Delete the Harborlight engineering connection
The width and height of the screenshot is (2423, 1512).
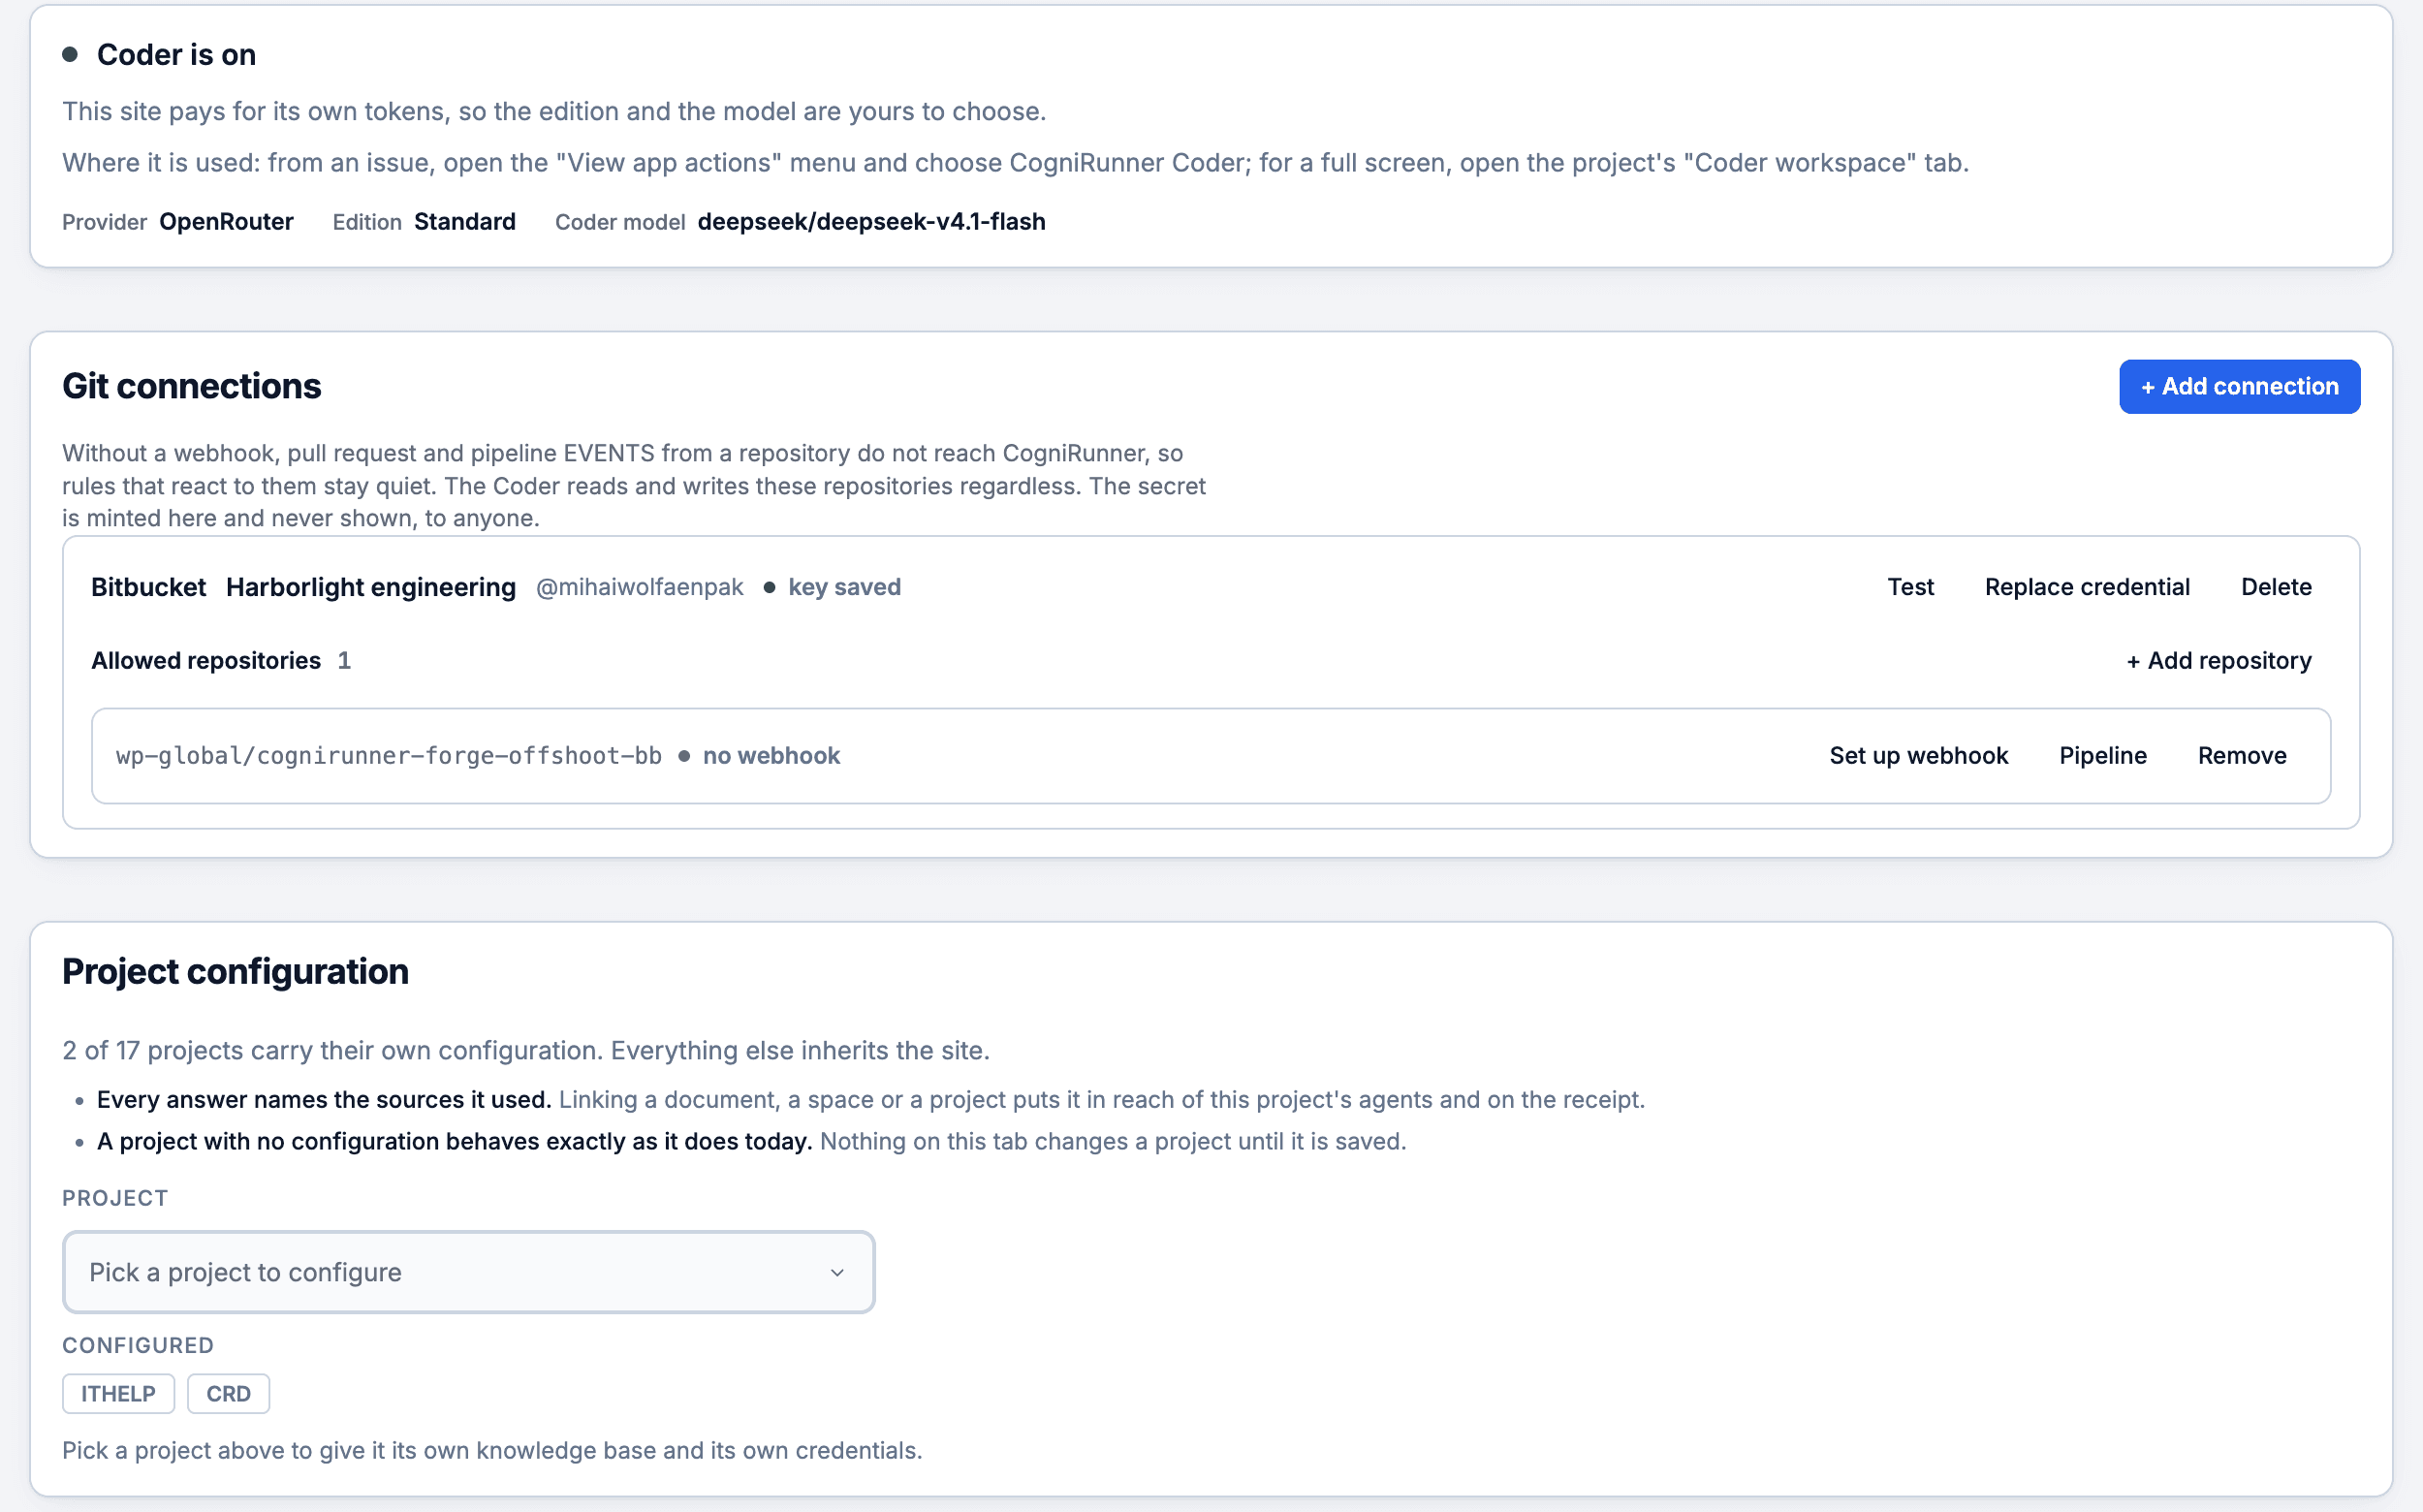[2275, 587]
